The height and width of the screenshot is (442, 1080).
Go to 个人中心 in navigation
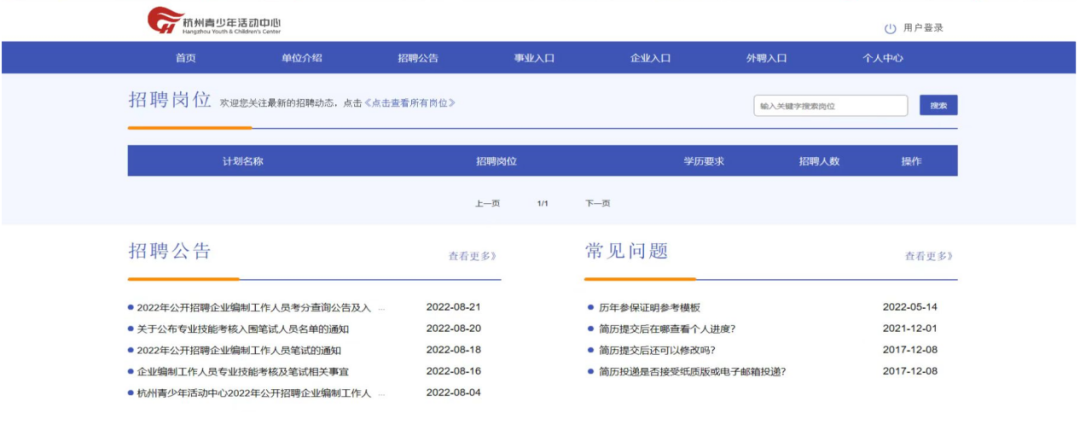(x=883, y=58)
